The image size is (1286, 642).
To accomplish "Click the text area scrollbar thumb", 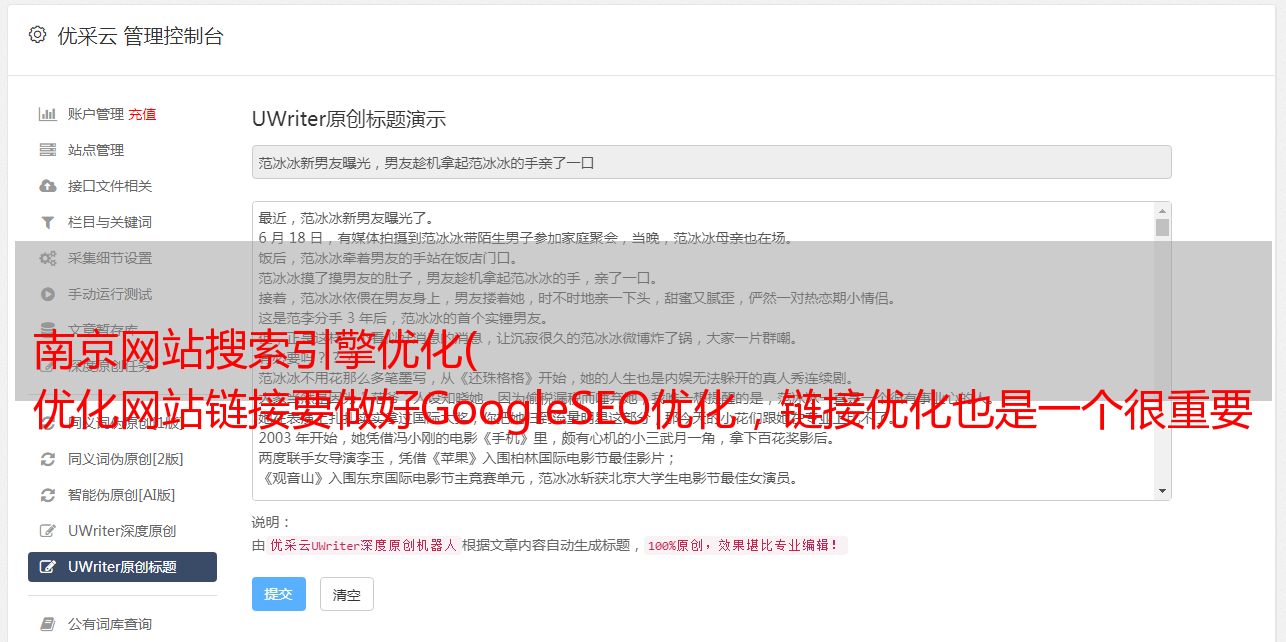I will [x=1162, y=227].
